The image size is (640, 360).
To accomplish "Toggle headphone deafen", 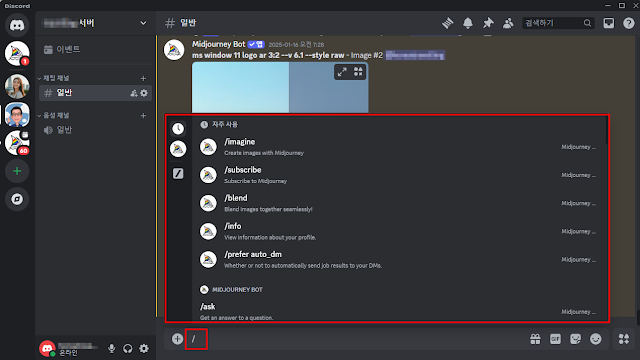I will click(128, 349).
